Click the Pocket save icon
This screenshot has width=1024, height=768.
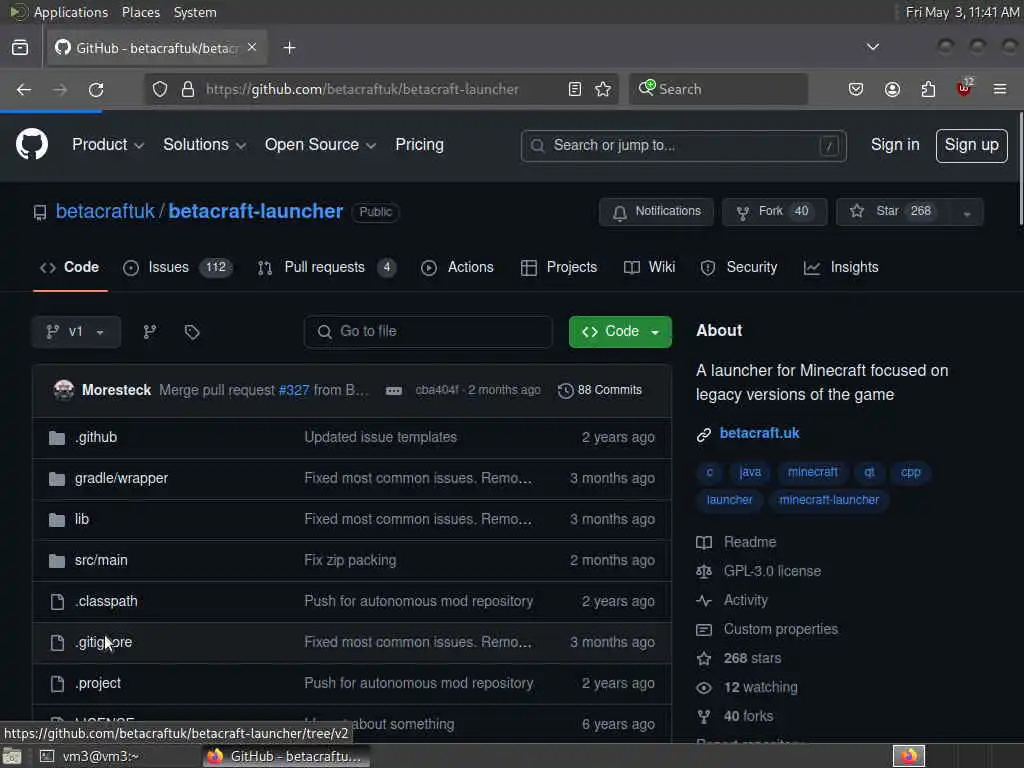[856, 89]
